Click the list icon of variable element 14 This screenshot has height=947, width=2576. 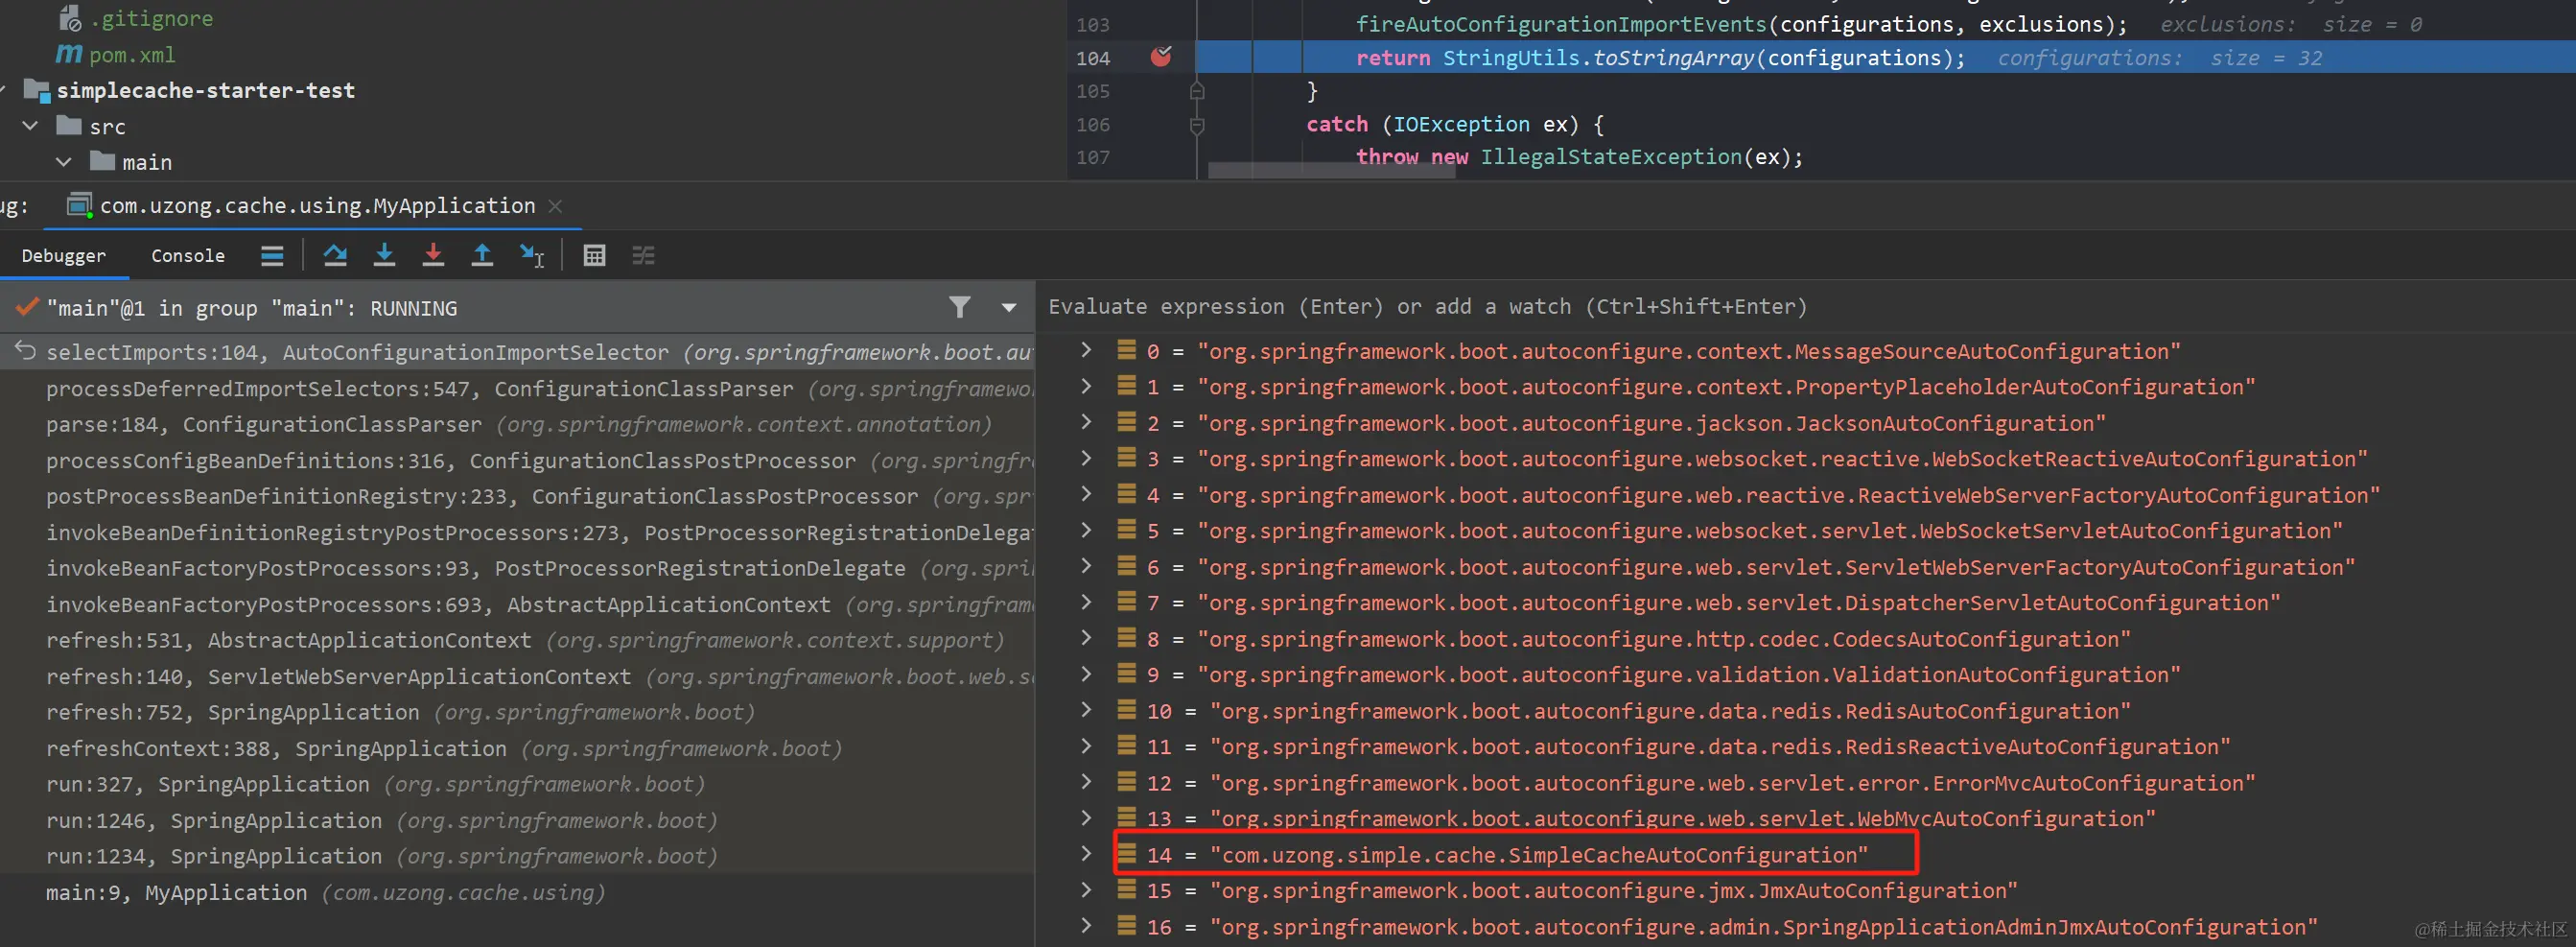1127,854
